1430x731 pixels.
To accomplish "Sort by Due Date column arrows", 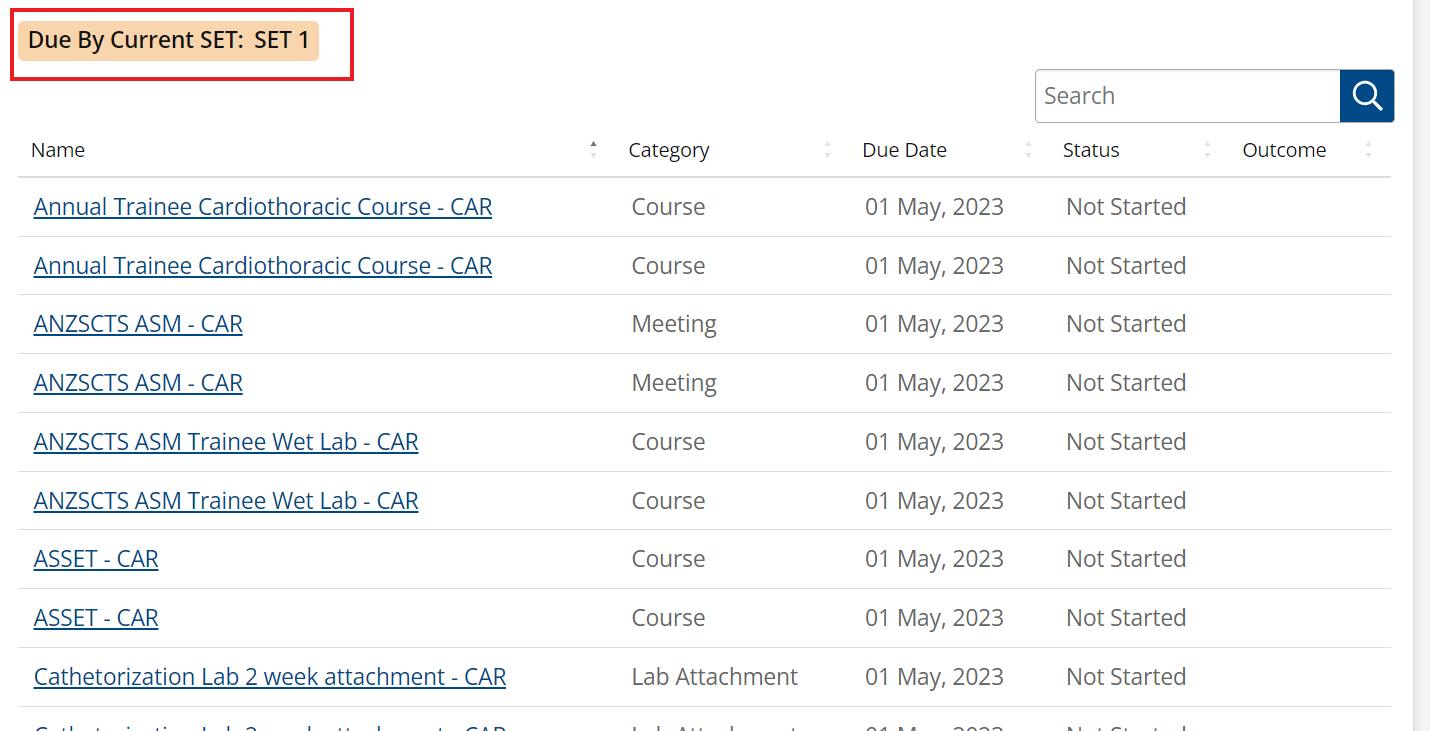I will 1029,150.
